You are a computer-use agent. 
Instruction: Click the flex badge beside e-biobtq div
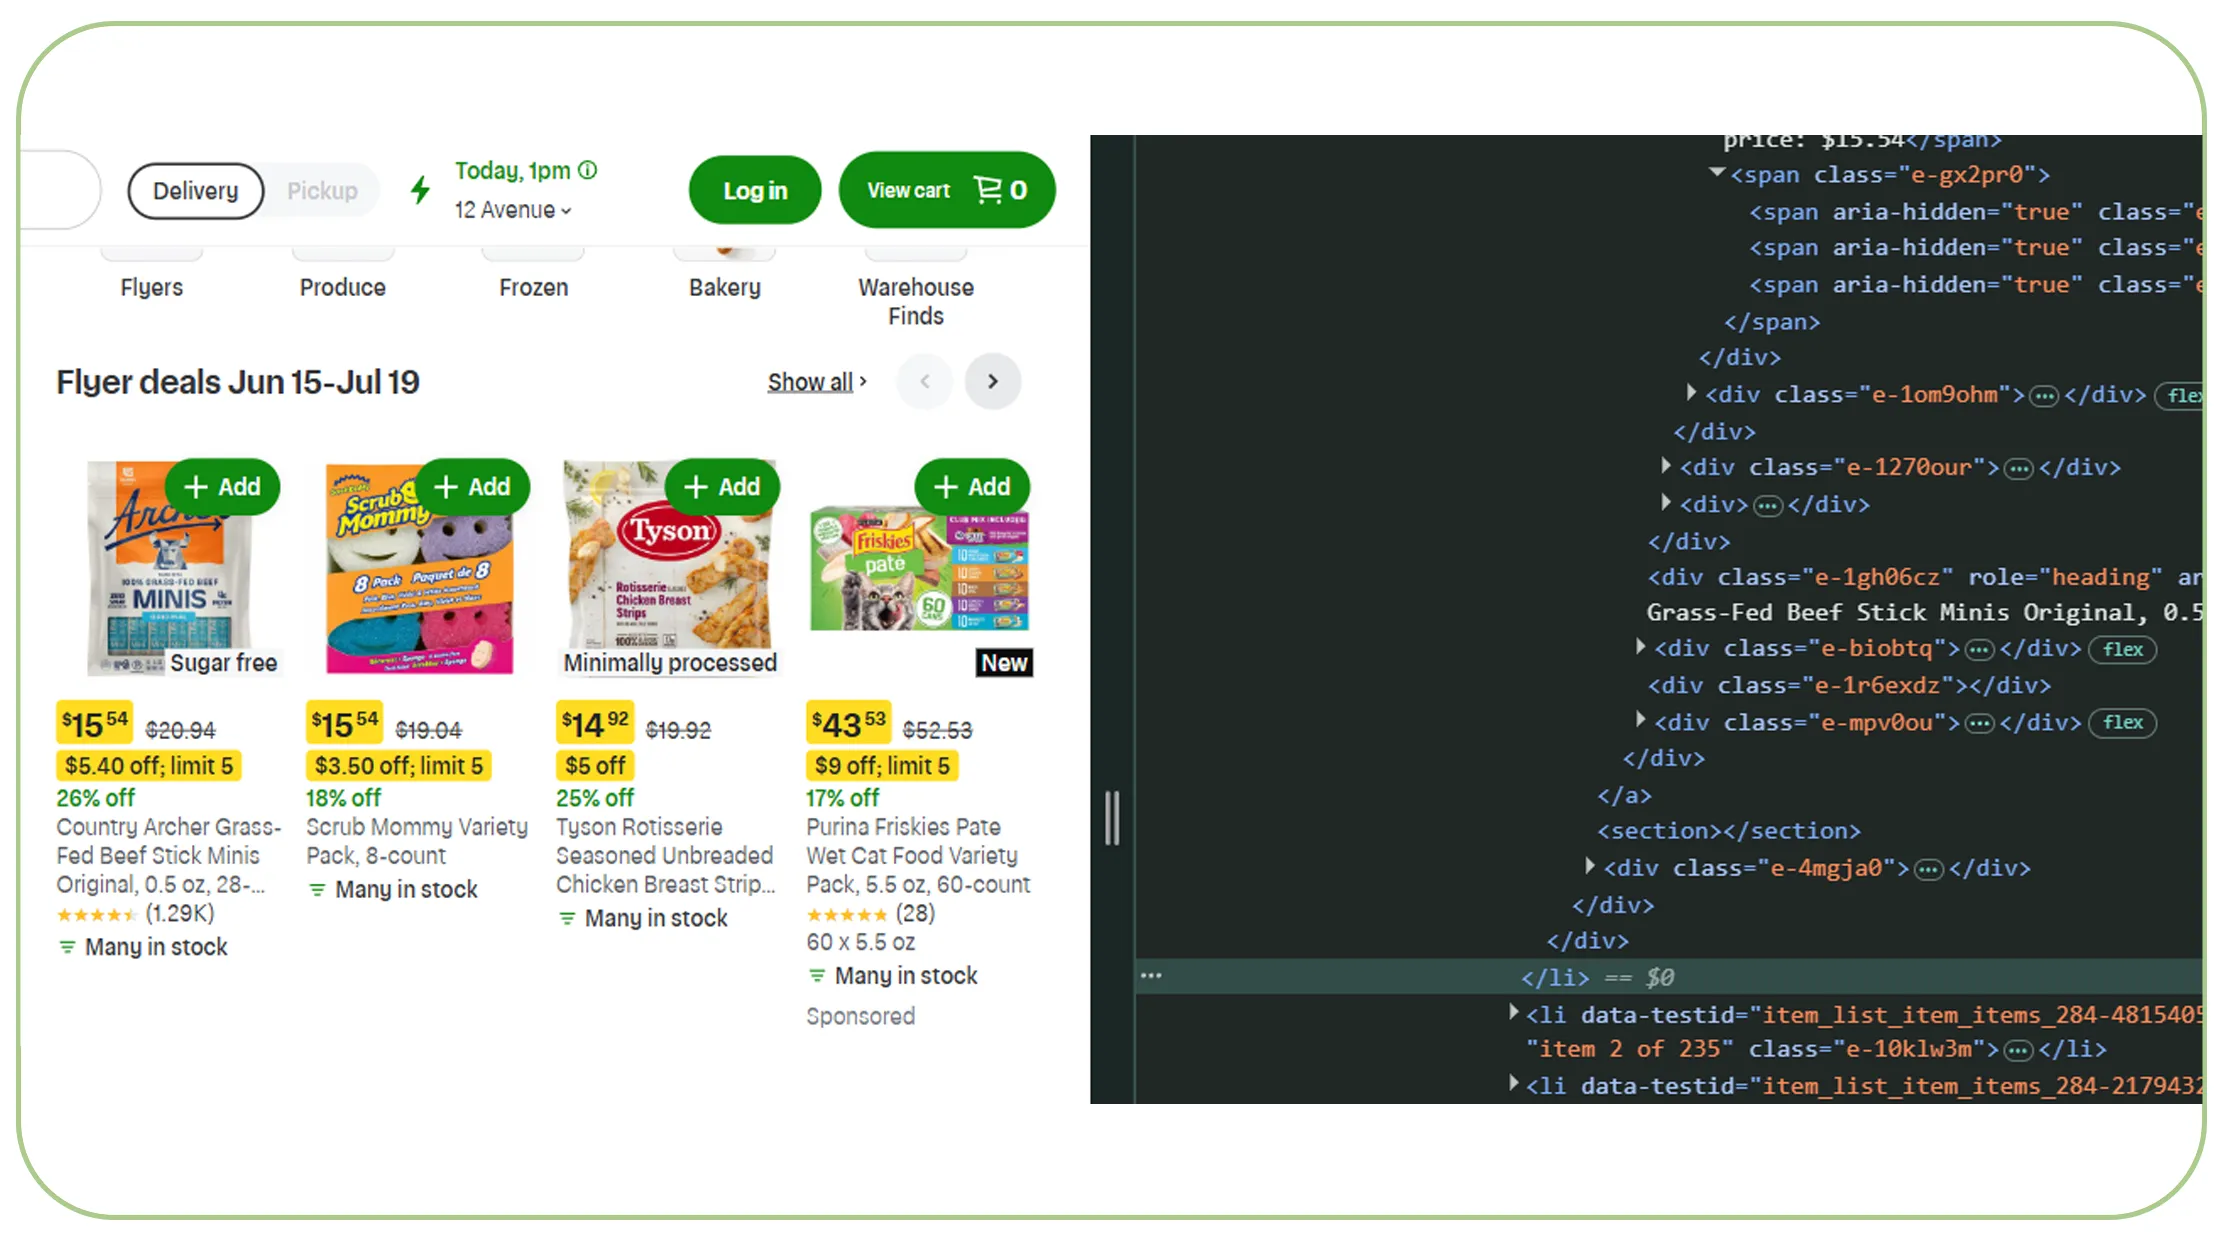[x=2123, y=650]
